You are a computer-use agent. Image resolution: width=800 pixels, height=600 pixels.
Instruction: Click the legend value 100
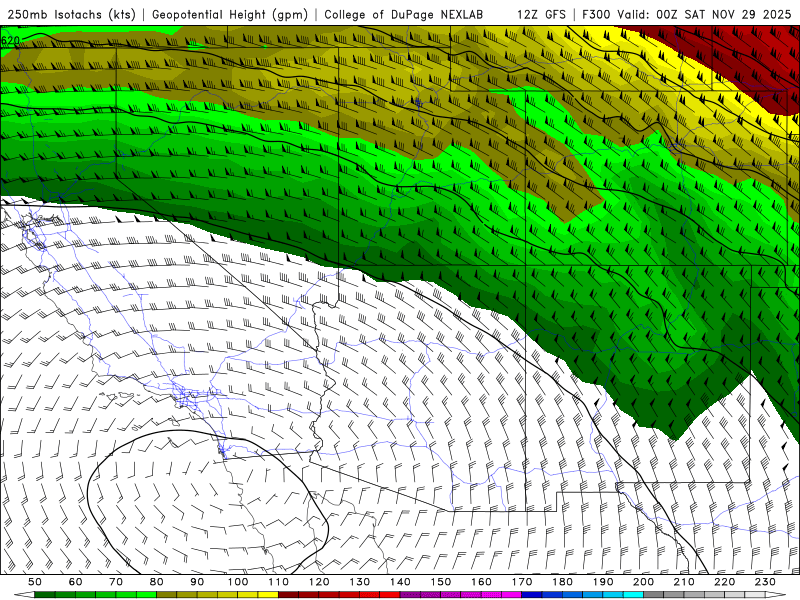[x=238, y=582]
